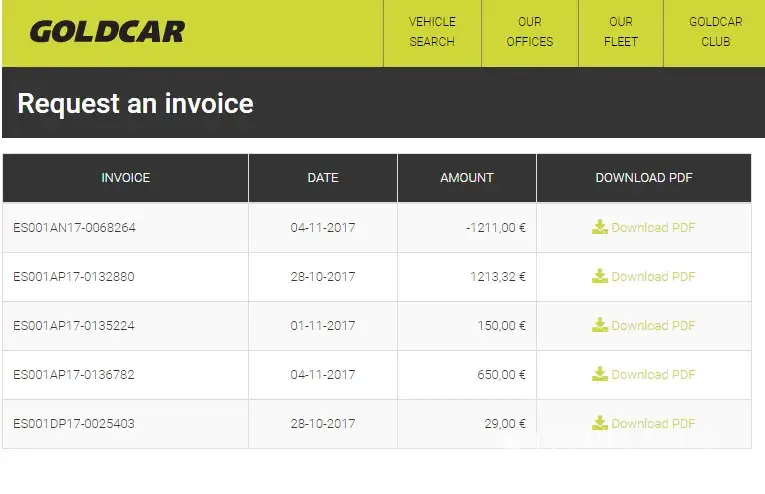
Task: Click date 28-10-2017 in ES001AP17-0132880 row
Action: 322,277
